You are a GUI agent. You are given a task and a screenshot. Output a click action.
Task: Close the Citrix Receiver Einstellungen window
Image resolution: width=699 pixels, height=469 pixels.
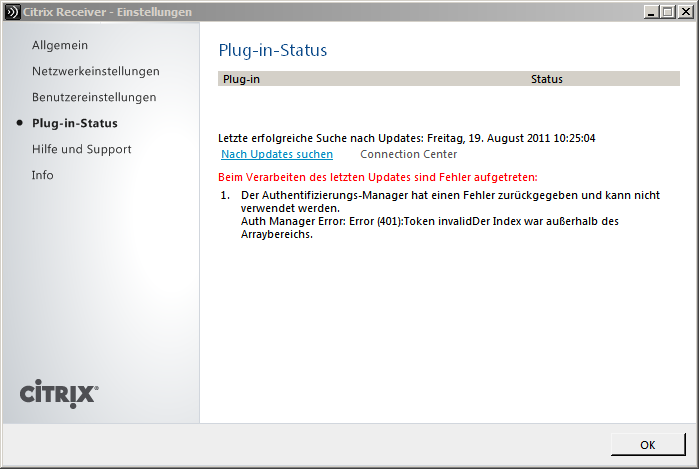point(685,12)
